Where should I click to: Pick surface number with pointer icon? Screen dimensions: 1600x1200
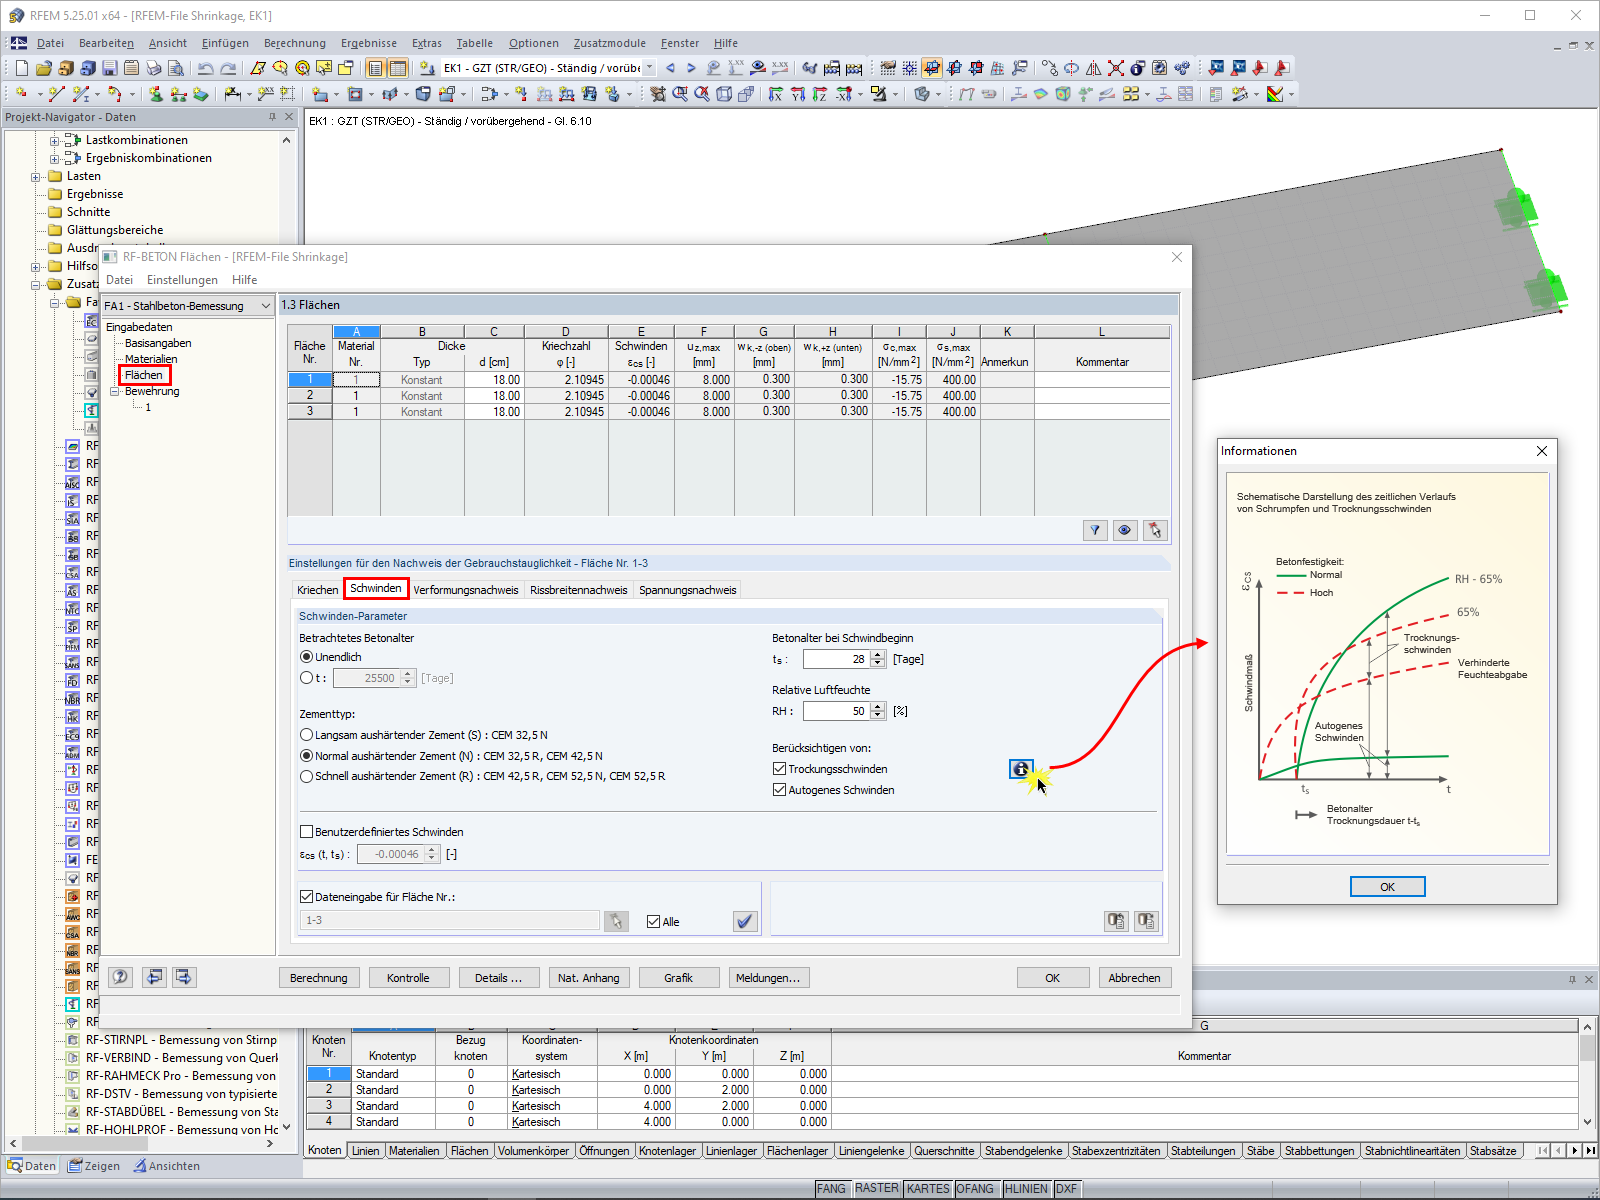(x=616, y=921)
